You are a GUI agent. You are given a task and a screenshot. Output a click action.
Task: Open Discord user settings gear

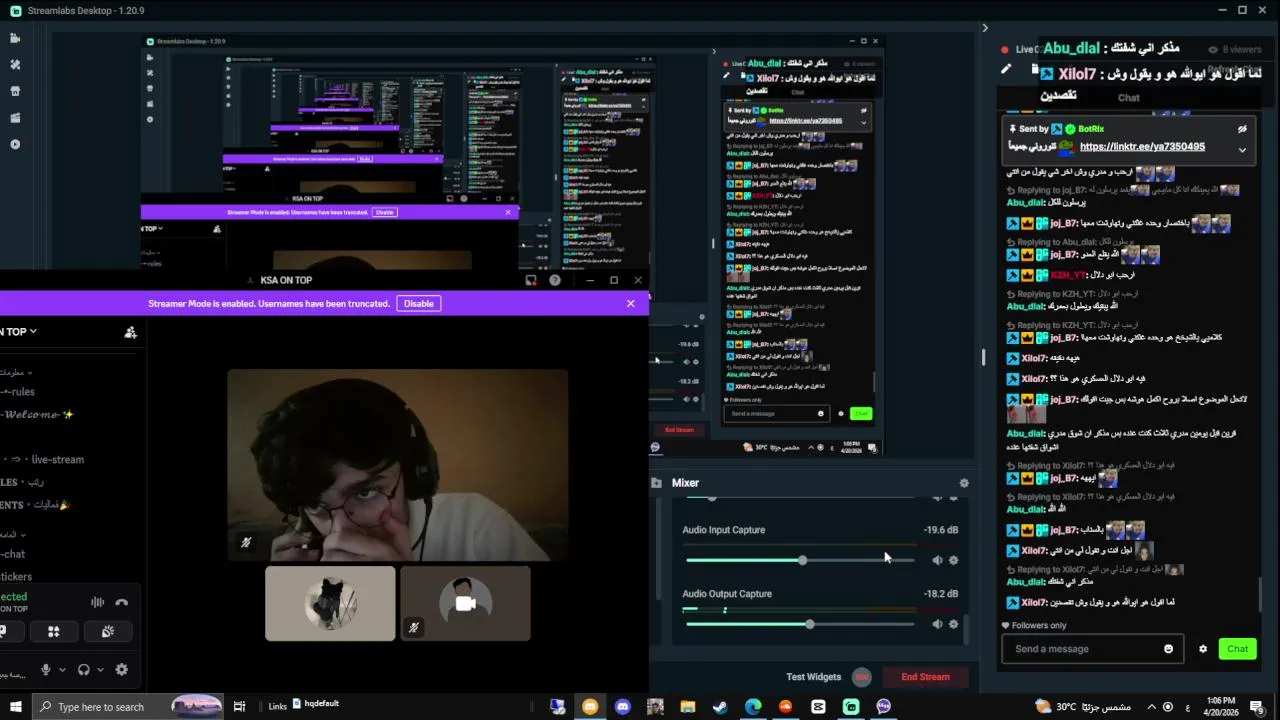(122, 669)
